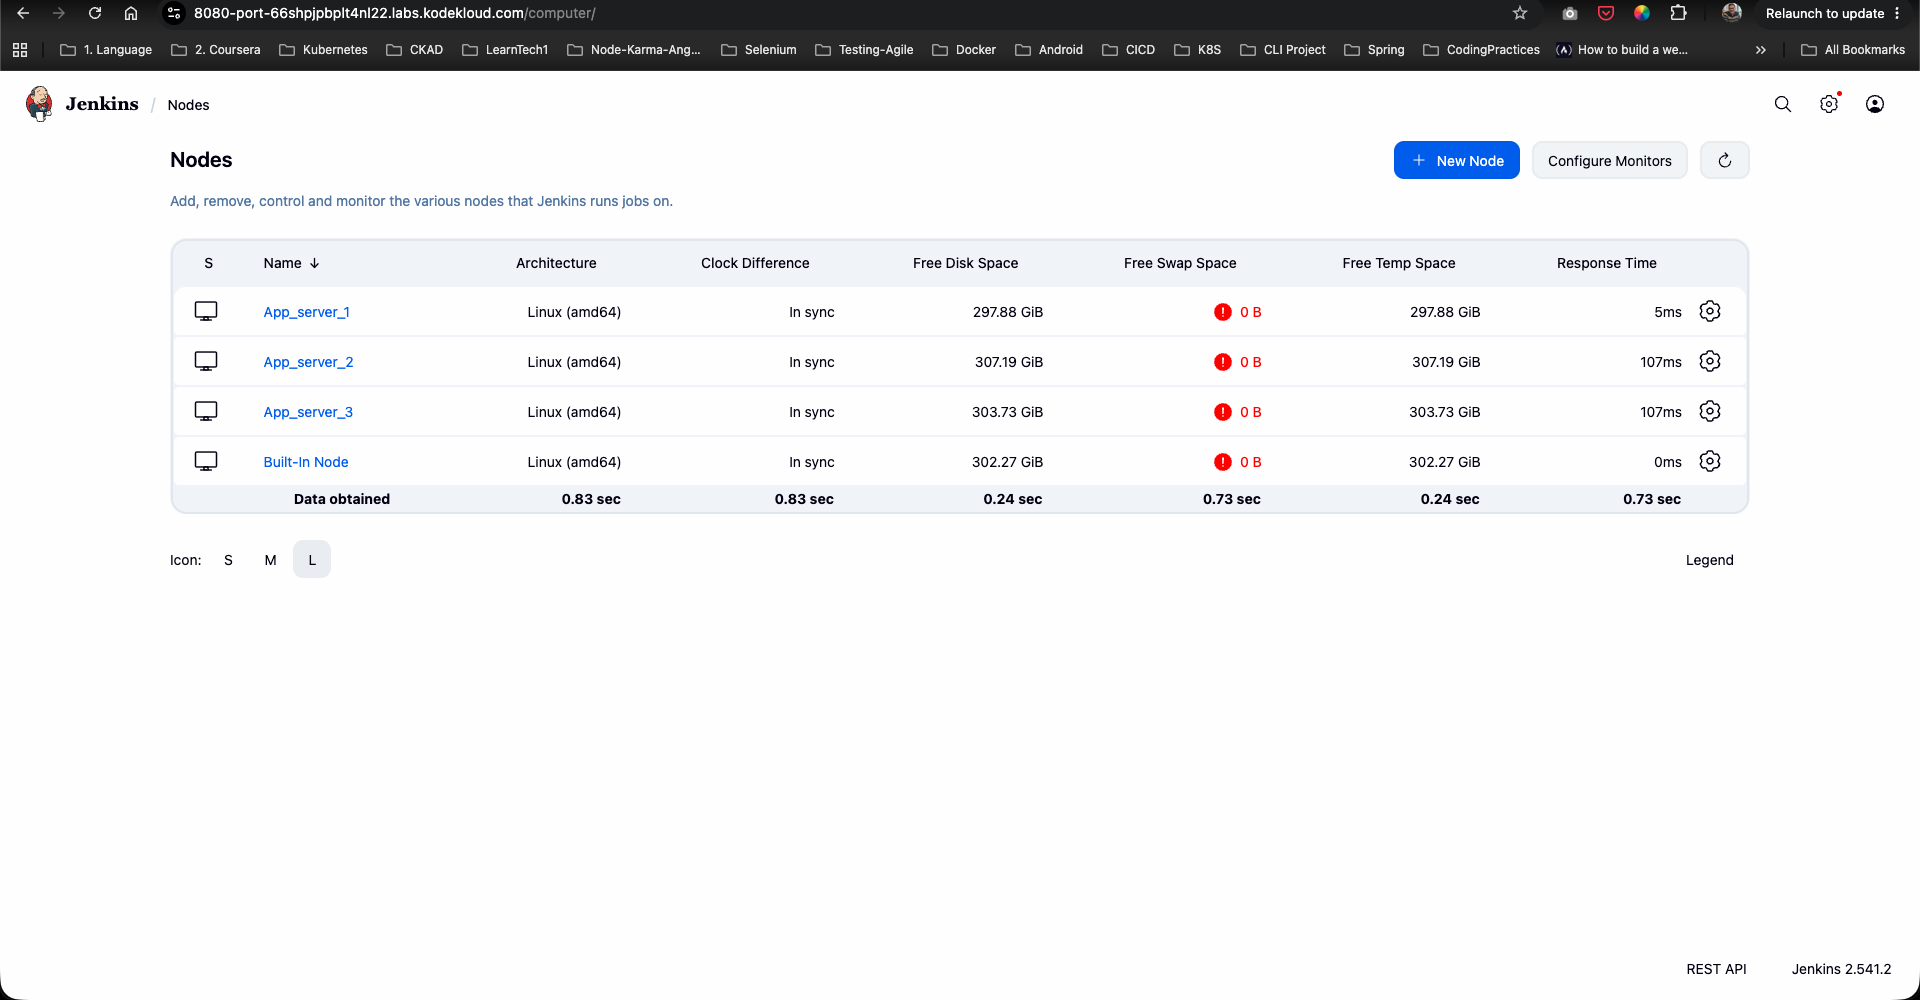Click colorful circle extension icon

(1642, 13)
